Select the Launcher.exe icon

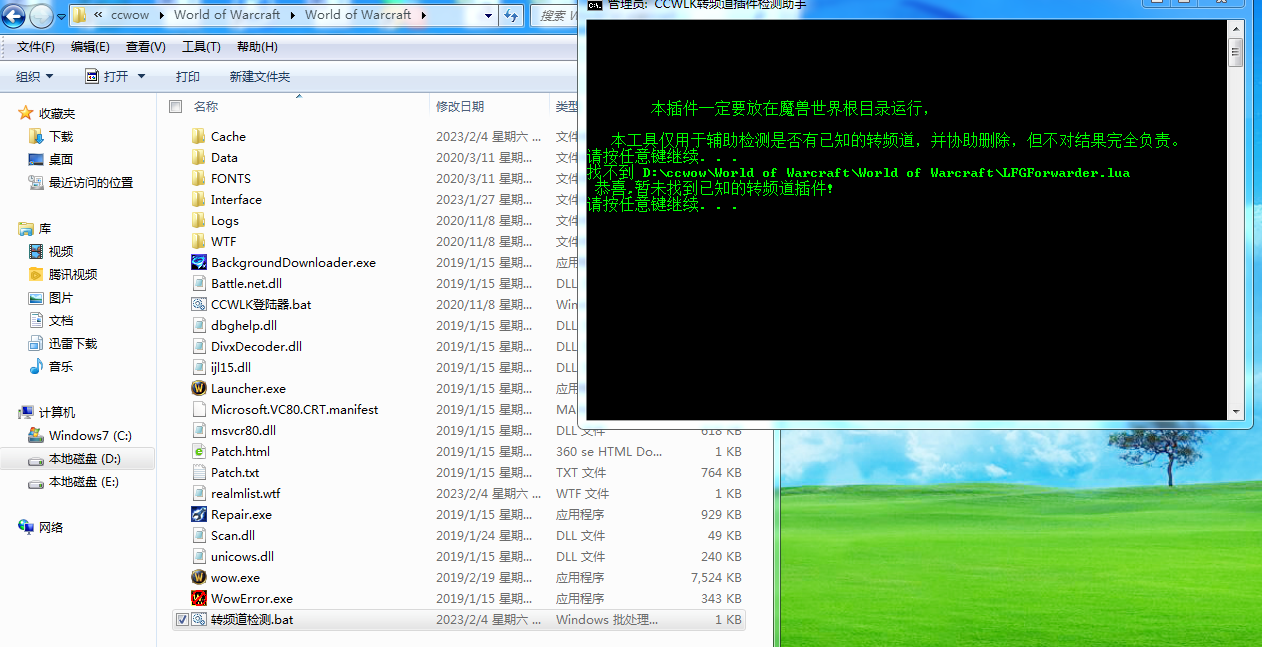click(x=199, y=388)
